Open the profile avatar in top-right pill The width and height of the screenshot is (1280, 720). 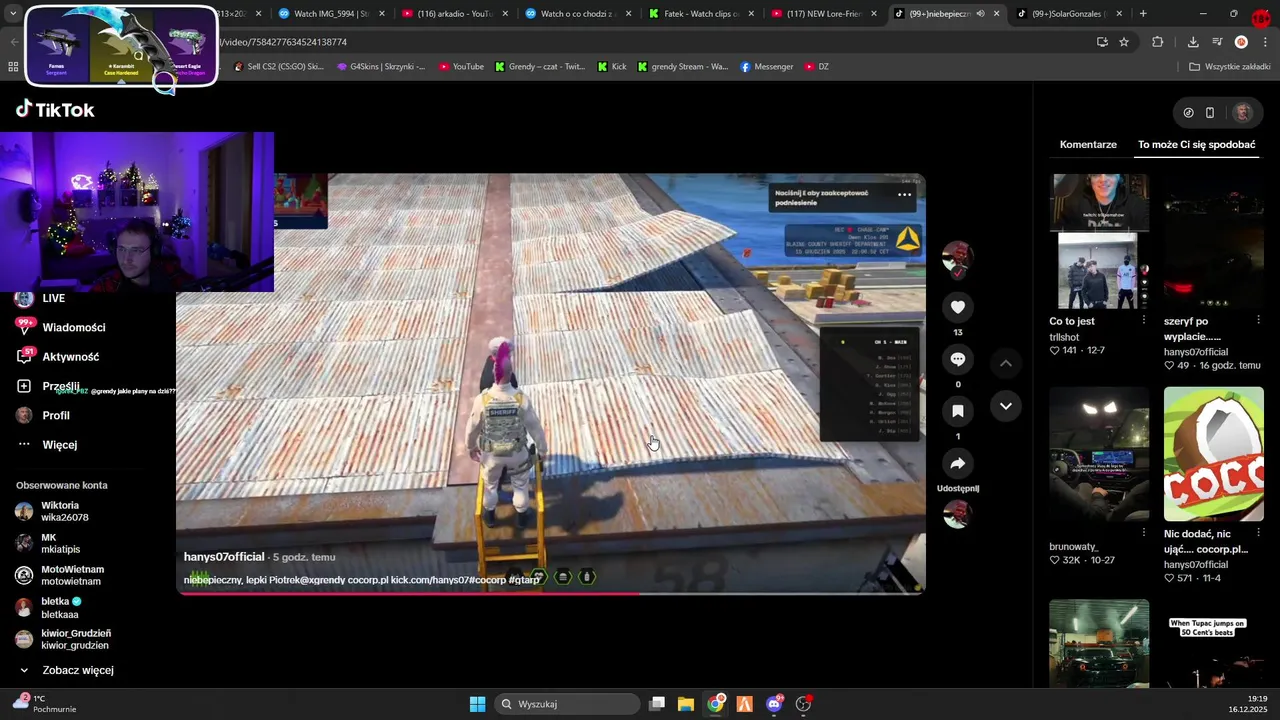tap(1243, 113)
